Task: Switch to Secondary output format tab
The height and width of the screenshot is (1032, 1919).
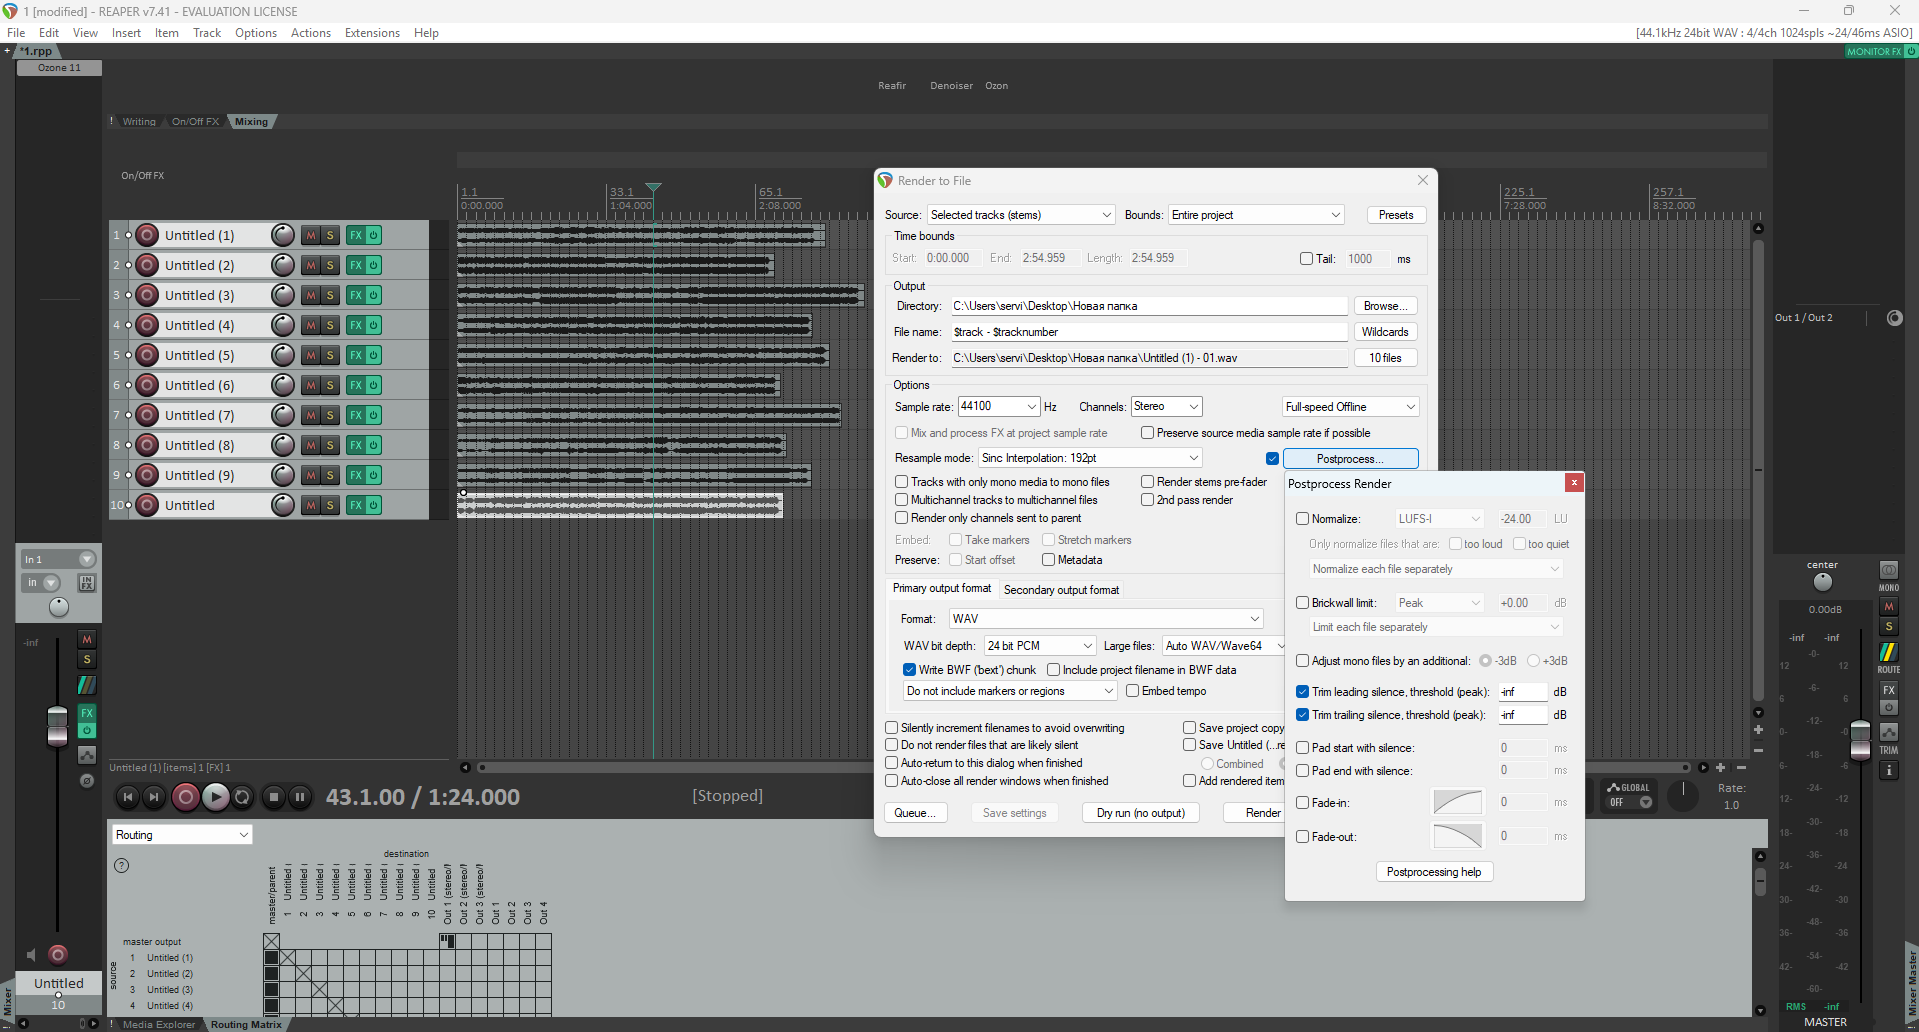Action: click(1061, 590)
